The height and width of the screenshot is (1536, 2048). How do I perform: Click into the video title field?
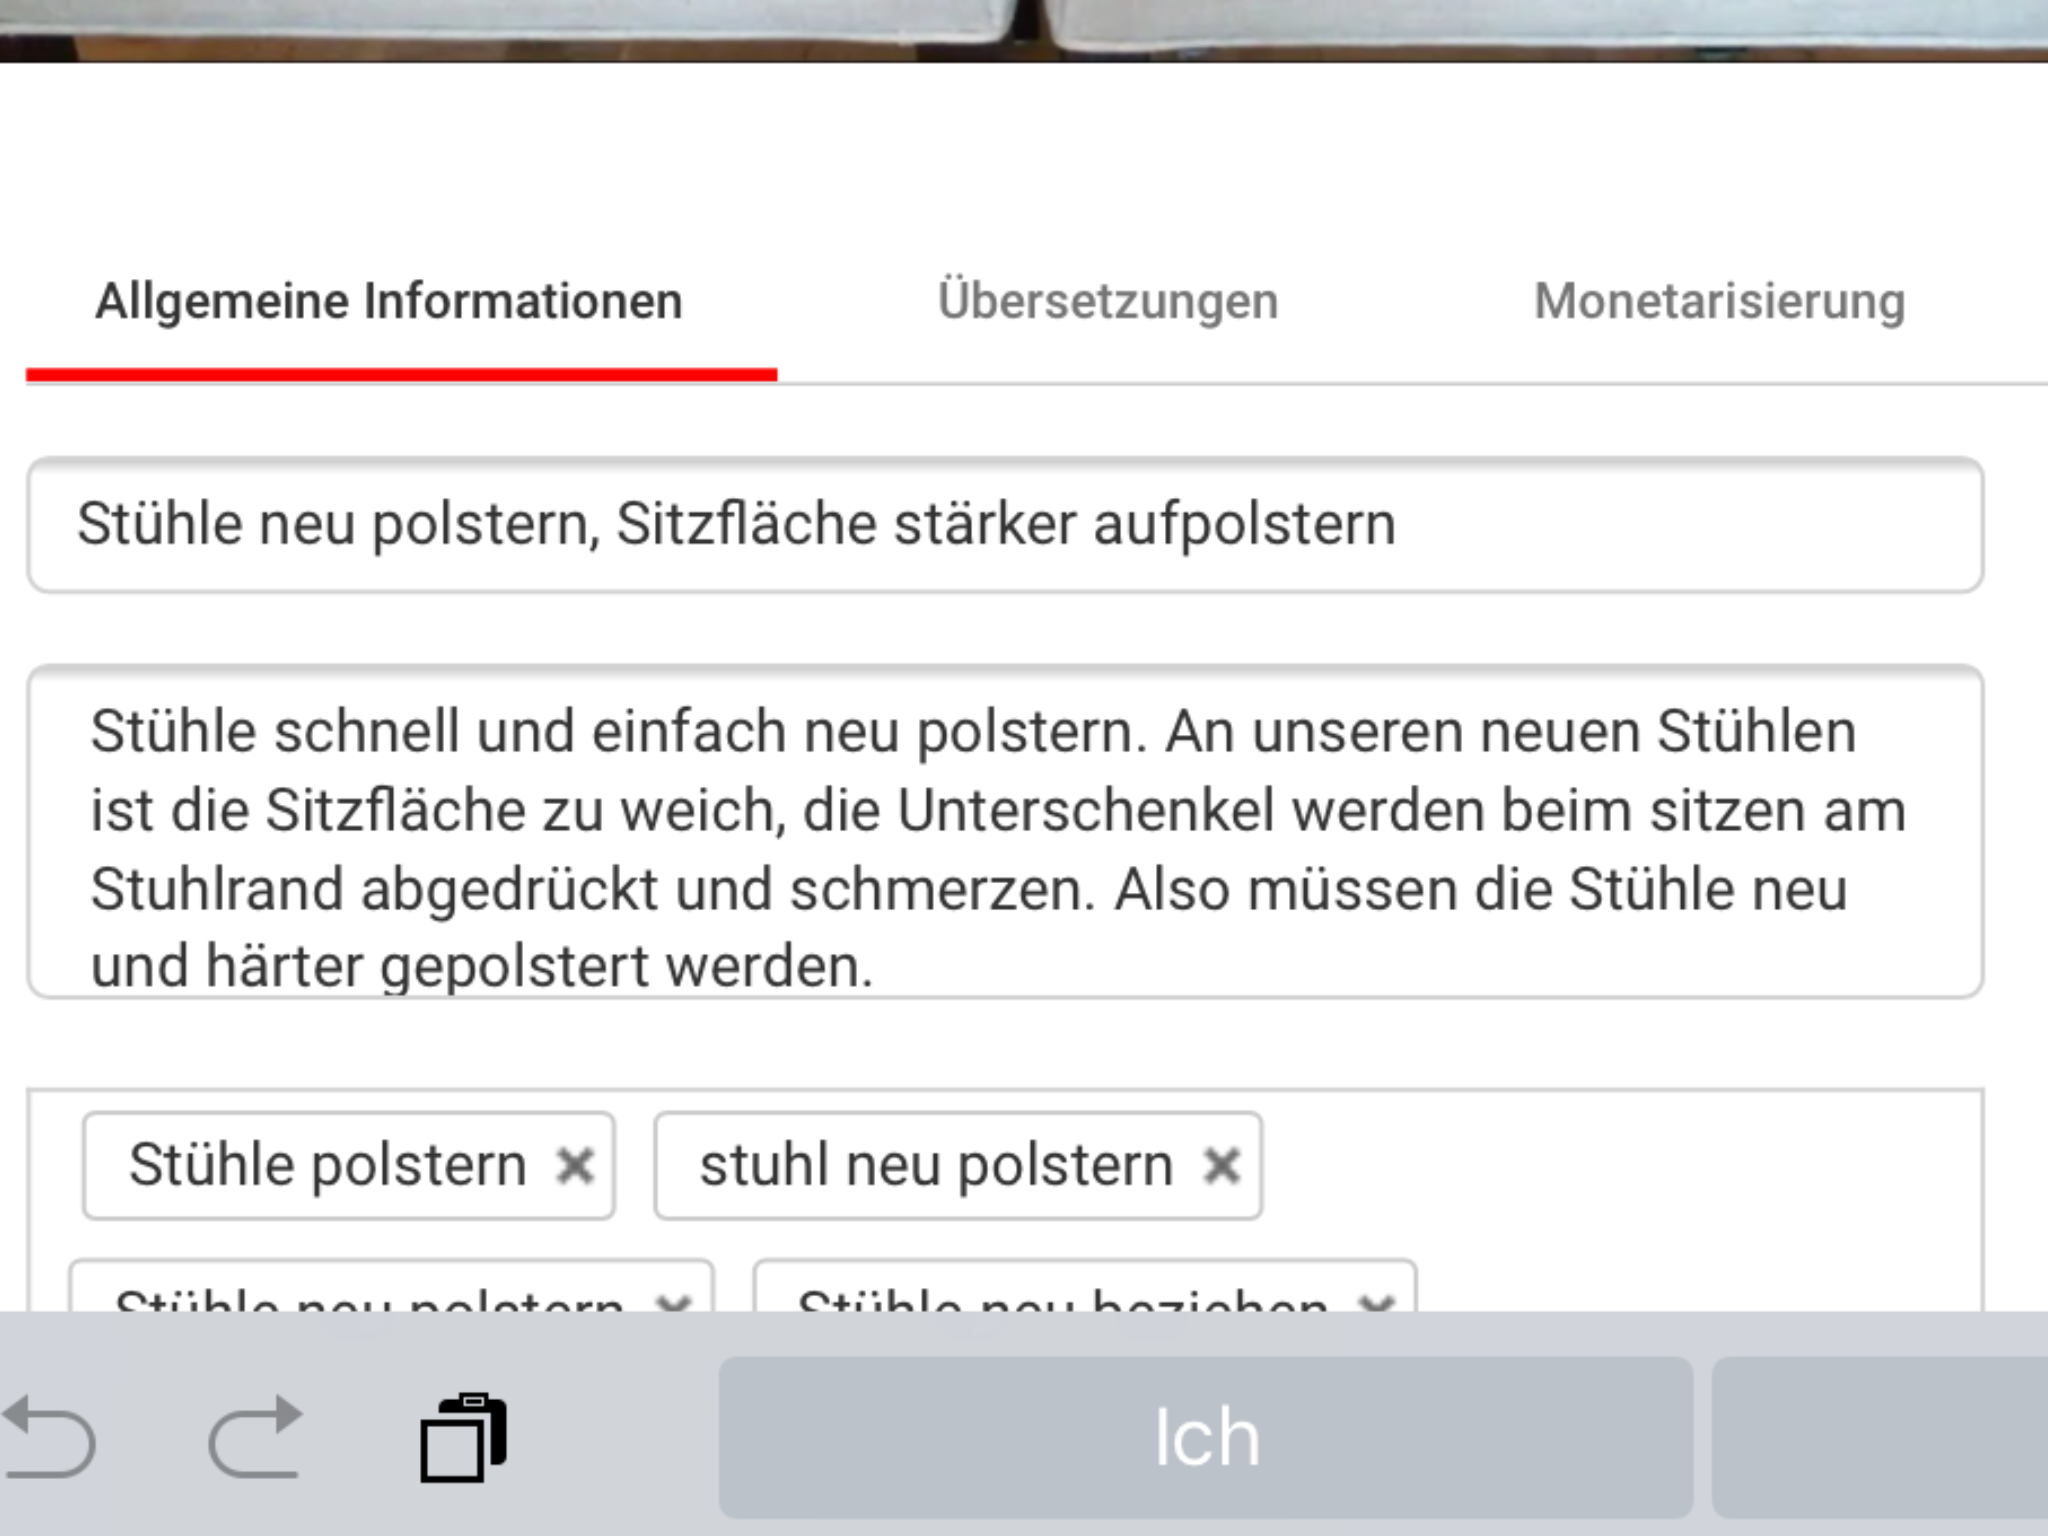pyautogui.click(x=1004, y=525)
